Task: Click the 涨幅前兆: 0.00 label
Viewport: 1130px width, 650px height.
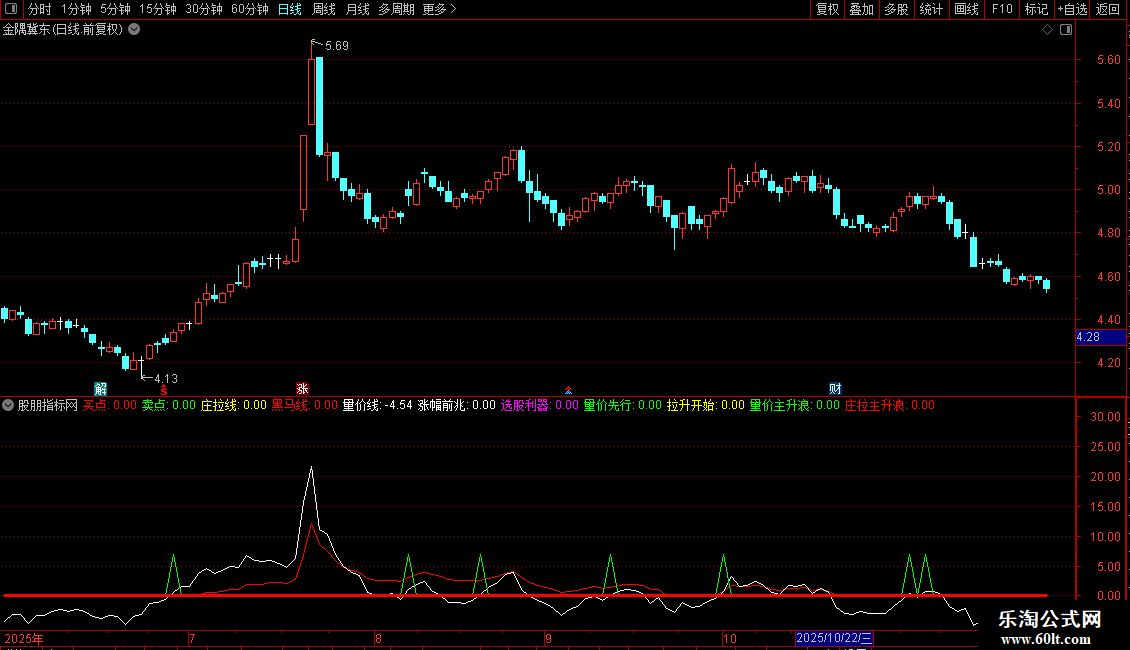Action: tap(457, 405)
